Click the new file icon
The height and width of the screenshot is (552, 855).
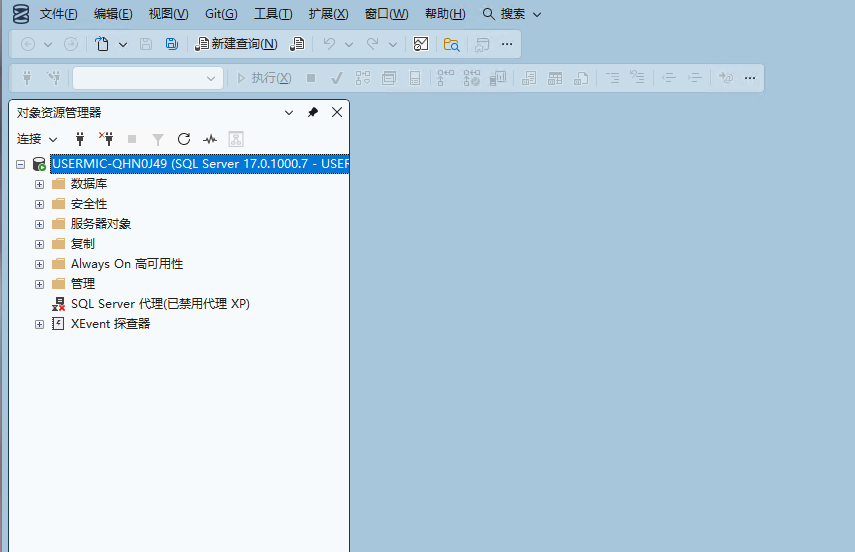pyautogui.click(x=102, y=44)
